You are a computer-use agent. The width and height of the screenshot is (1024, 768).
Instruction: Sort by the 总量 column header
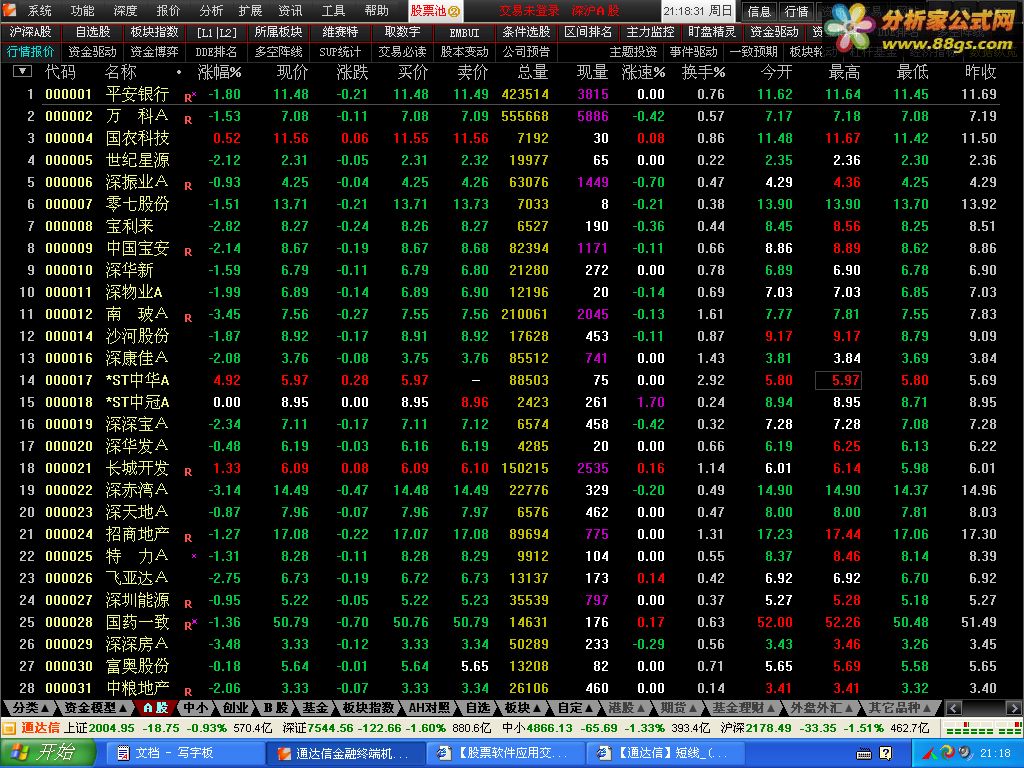pyautogui.click(x=532, y=72)
